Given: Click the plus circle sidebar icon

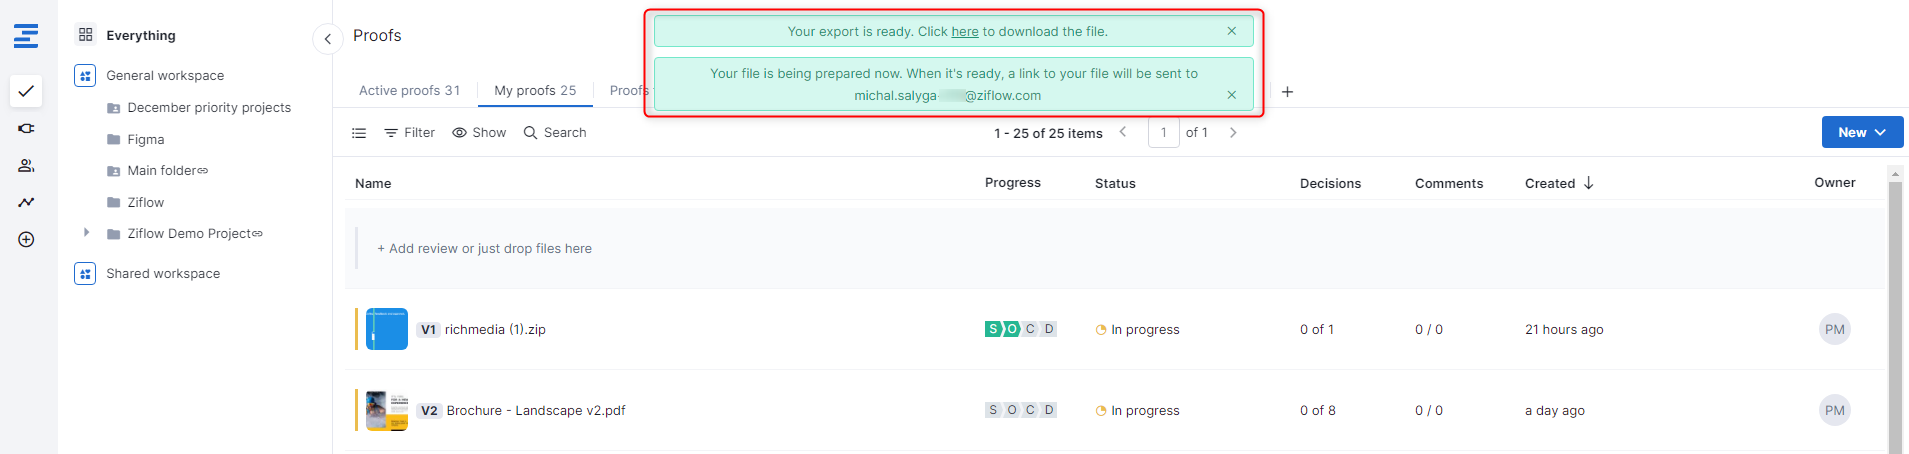Looking at the screenshot, I should pos(26,240).
